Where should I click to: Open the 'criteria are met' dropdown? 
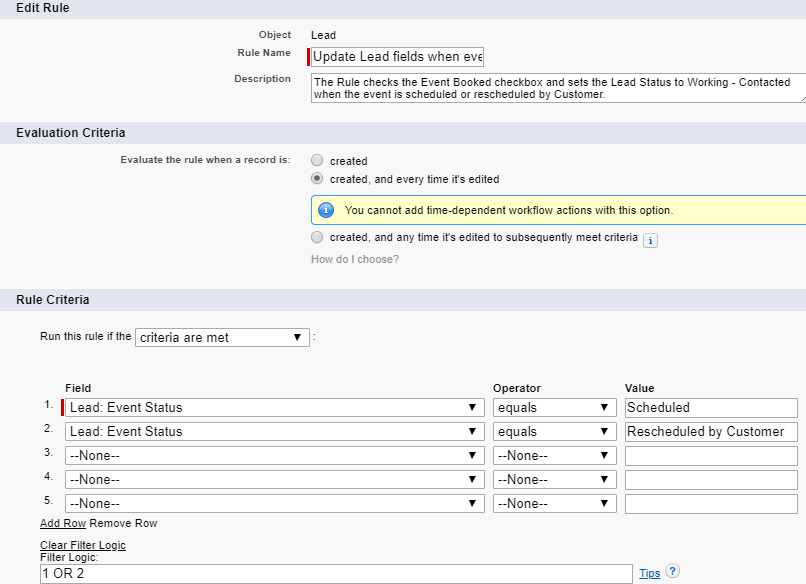click(222, 338)
